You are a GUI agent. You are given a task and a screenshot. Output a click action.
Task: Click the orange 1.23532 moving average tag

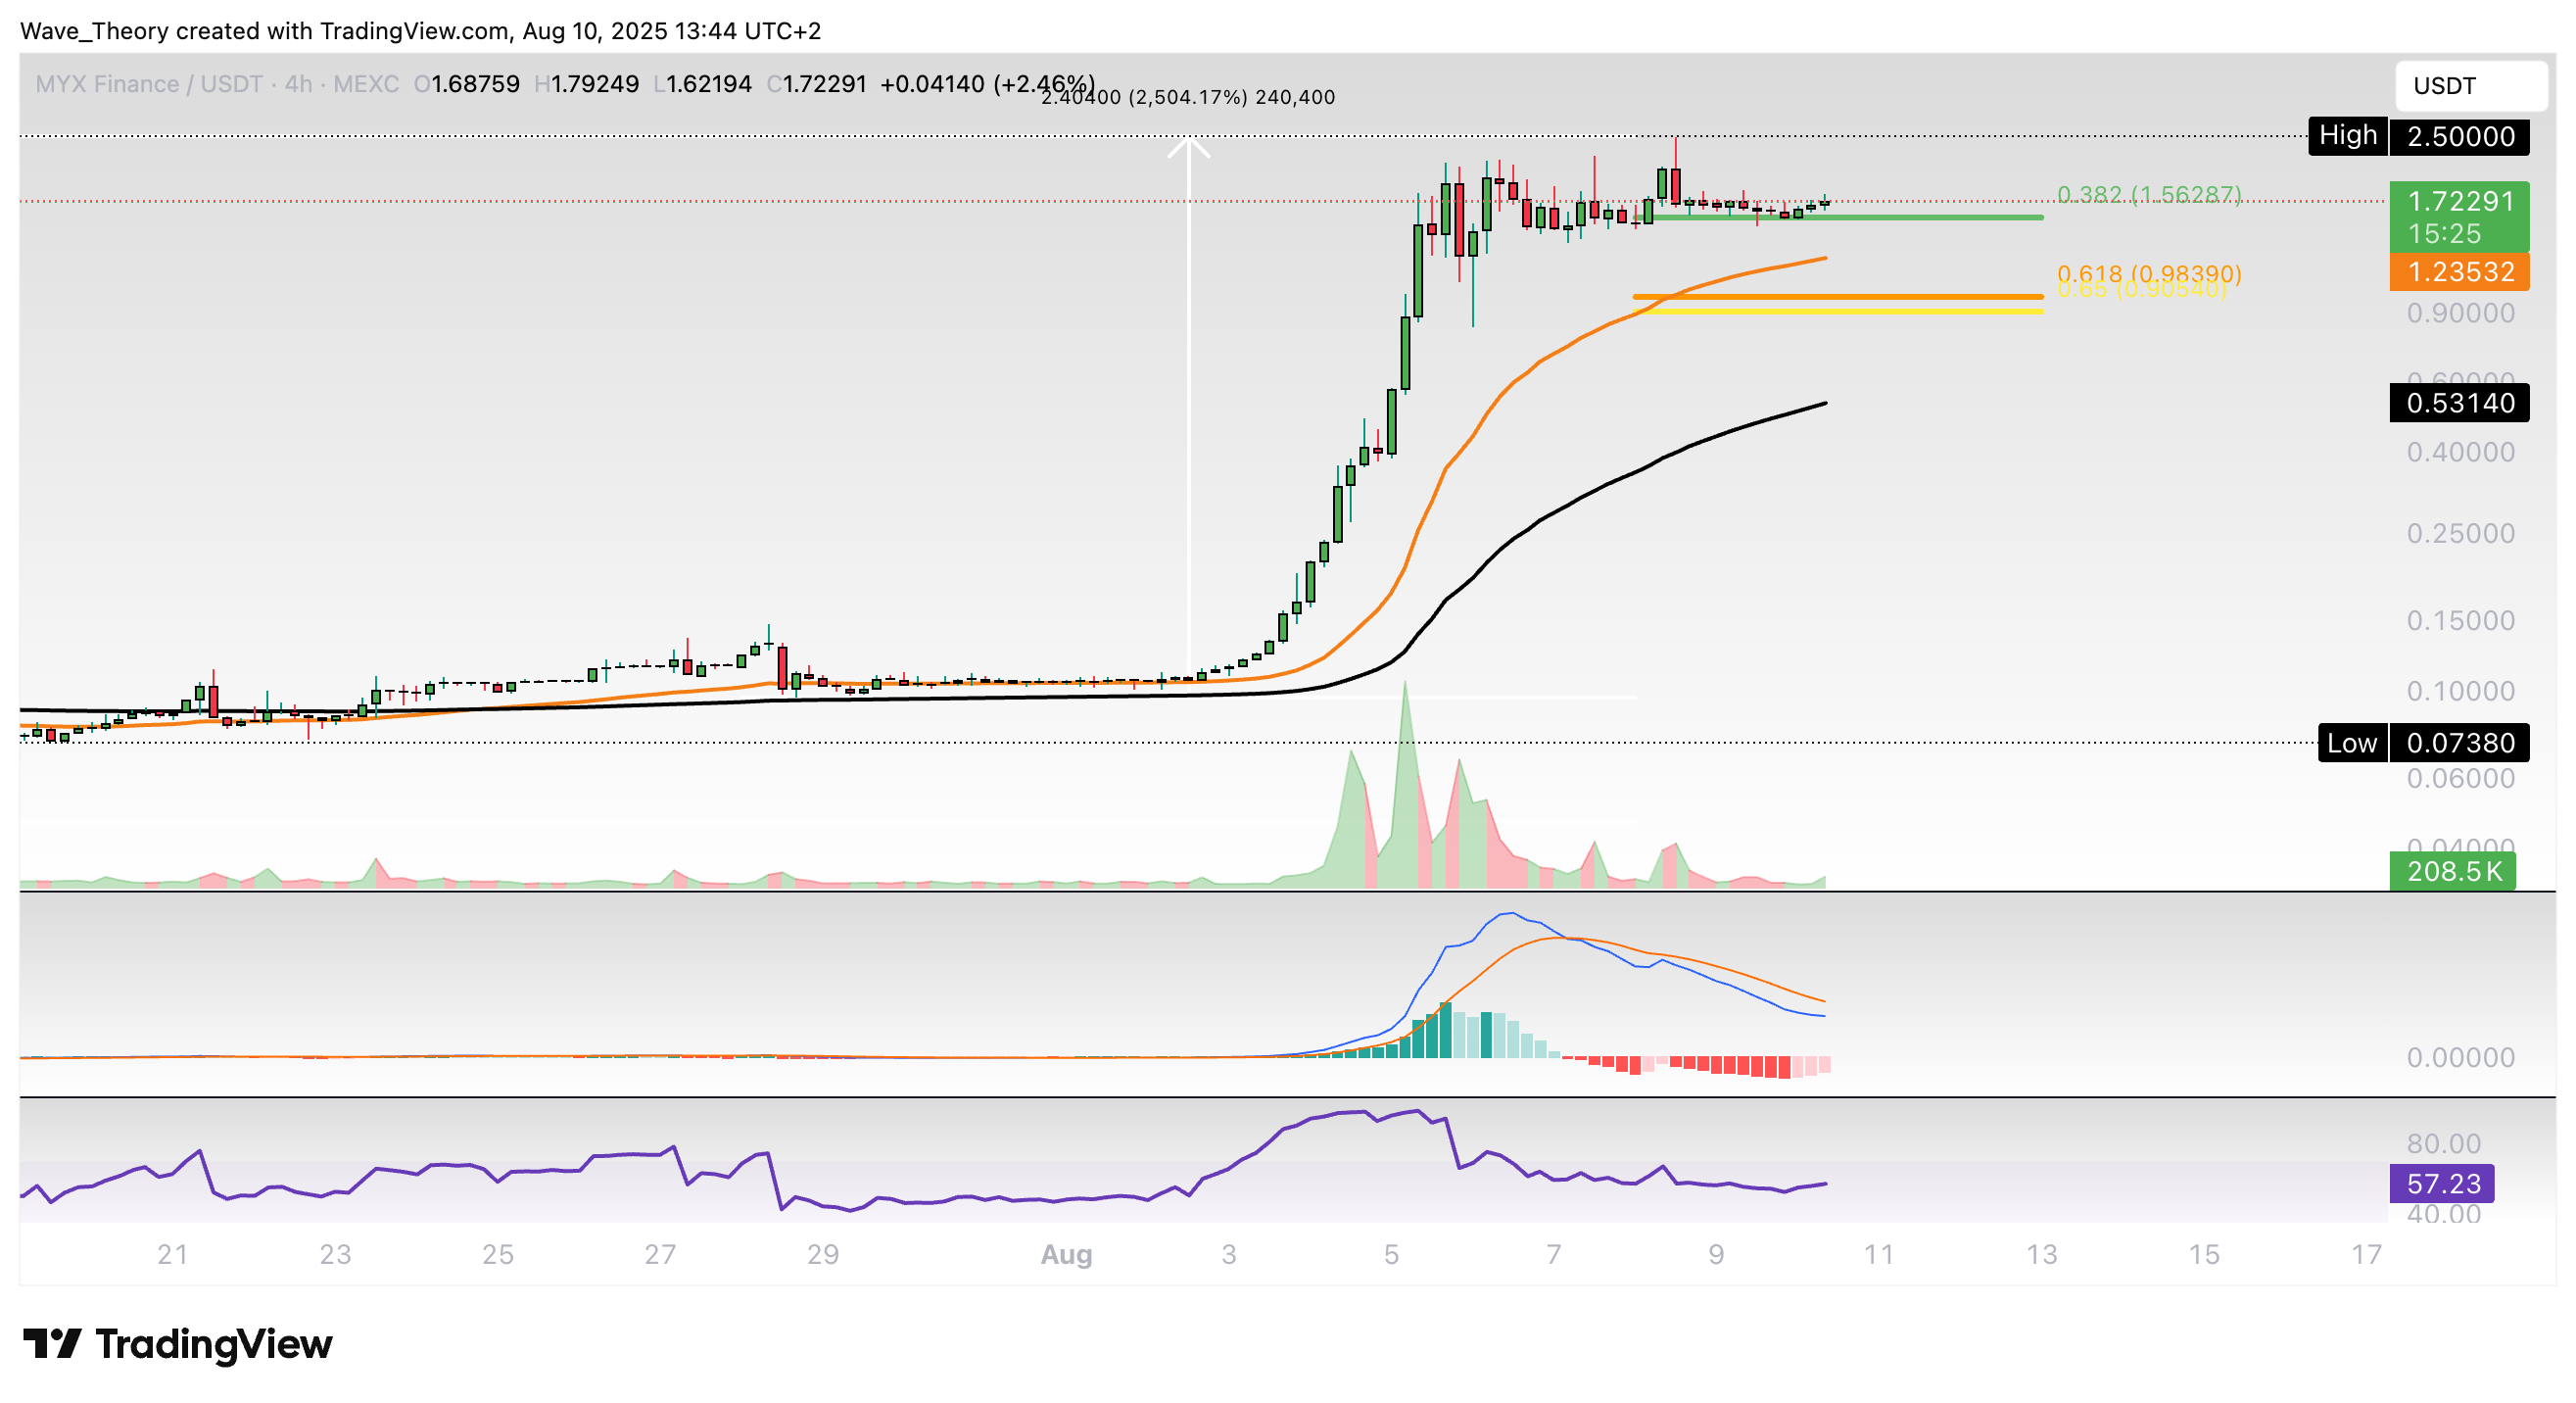(2458, 272)
